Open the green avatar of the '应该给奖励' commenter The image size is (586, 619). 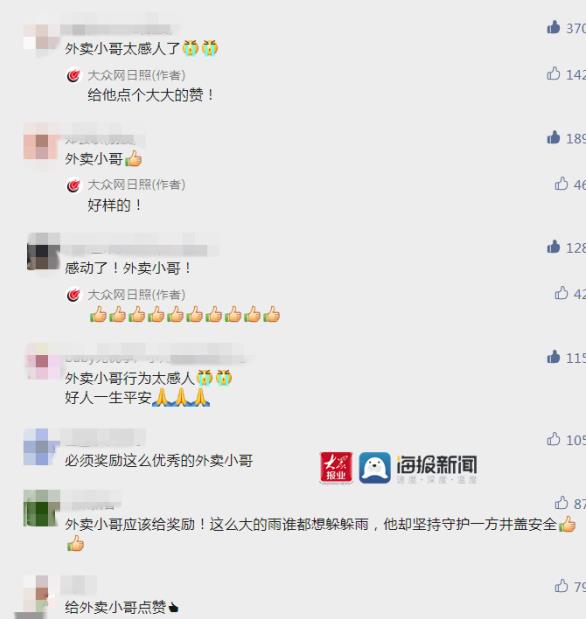tap(41, 508)
